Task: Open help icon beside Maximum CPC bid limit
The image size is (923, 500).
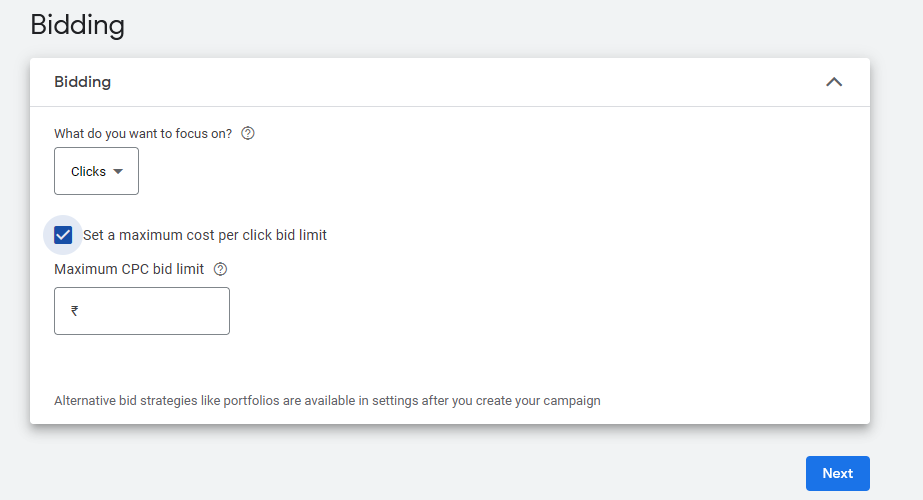Action: [221, 269]
